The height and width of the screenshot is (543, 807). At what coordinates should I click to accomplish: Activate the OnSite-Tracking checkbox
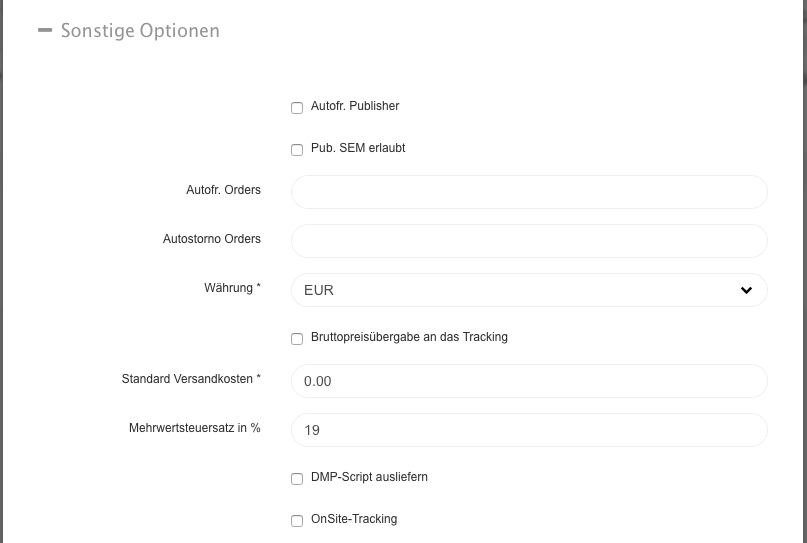[x=297, y=521]
